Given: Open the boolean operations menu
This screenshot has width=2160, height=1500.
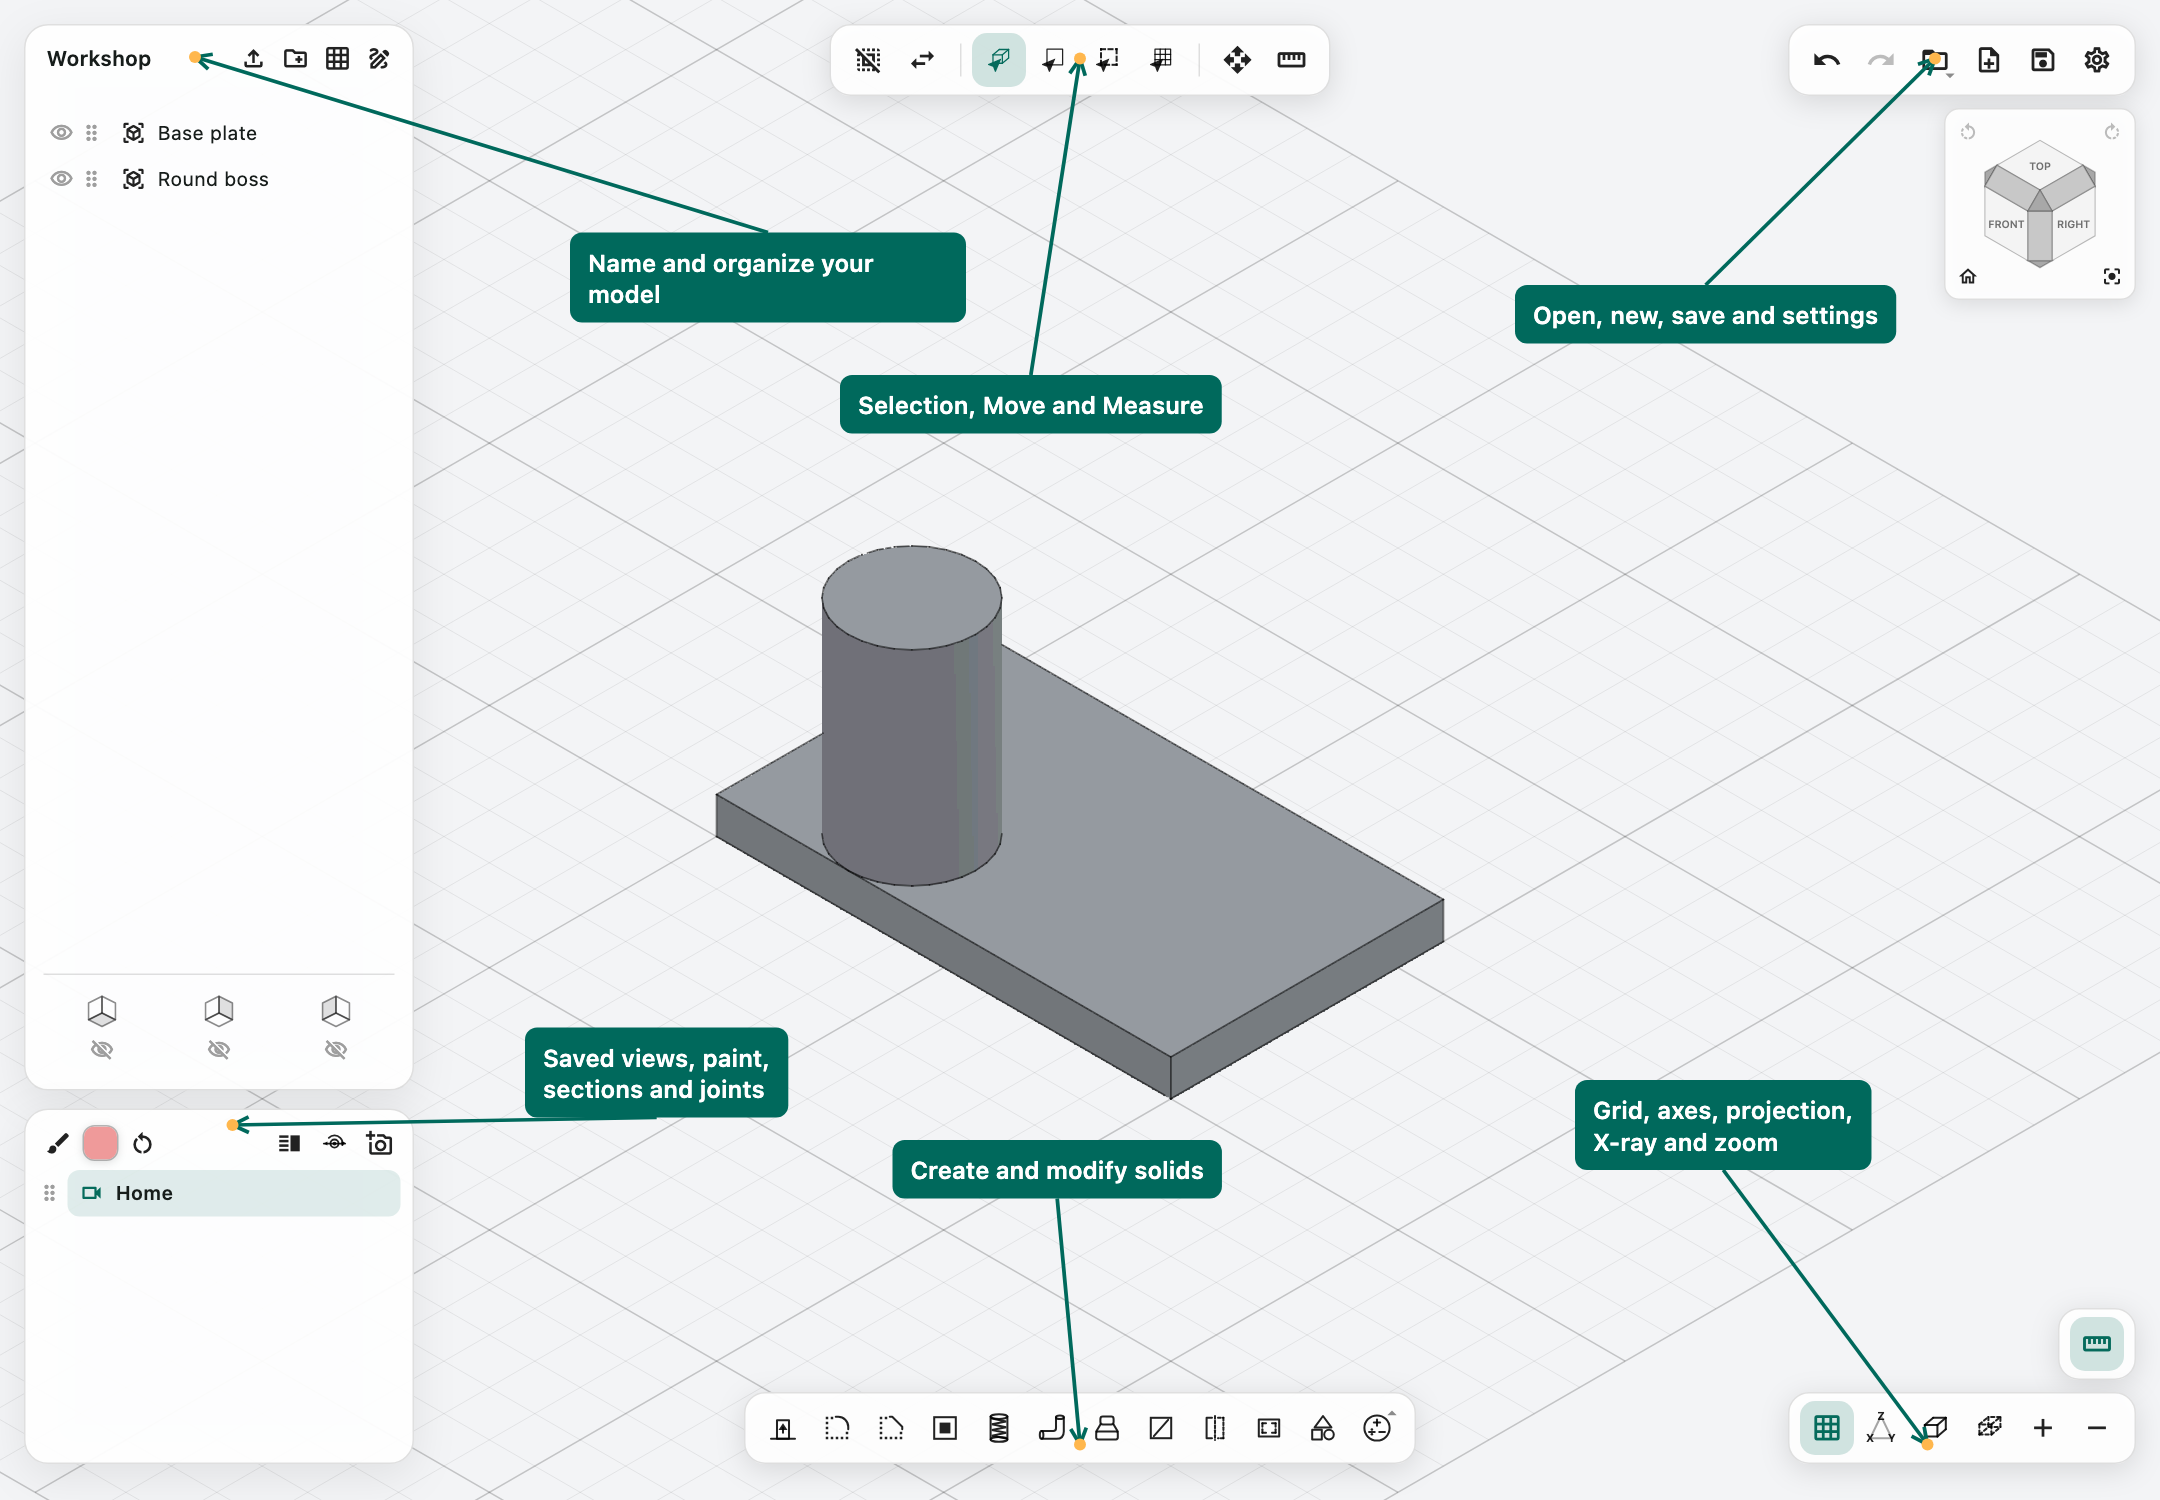Looking at the screenshot, I should click(1377, 1428).
